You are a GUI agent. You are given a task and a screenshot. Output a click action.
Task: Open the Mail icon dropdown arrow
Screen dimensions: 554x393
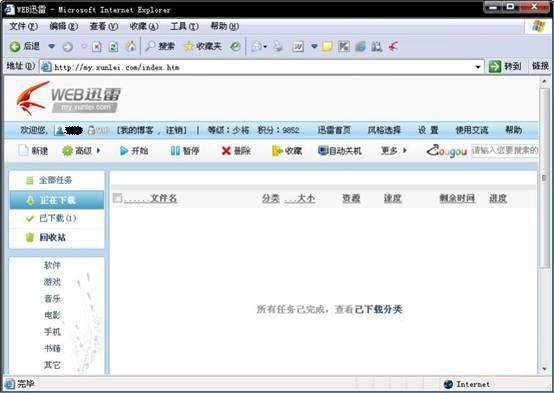[x=265, y=47]
